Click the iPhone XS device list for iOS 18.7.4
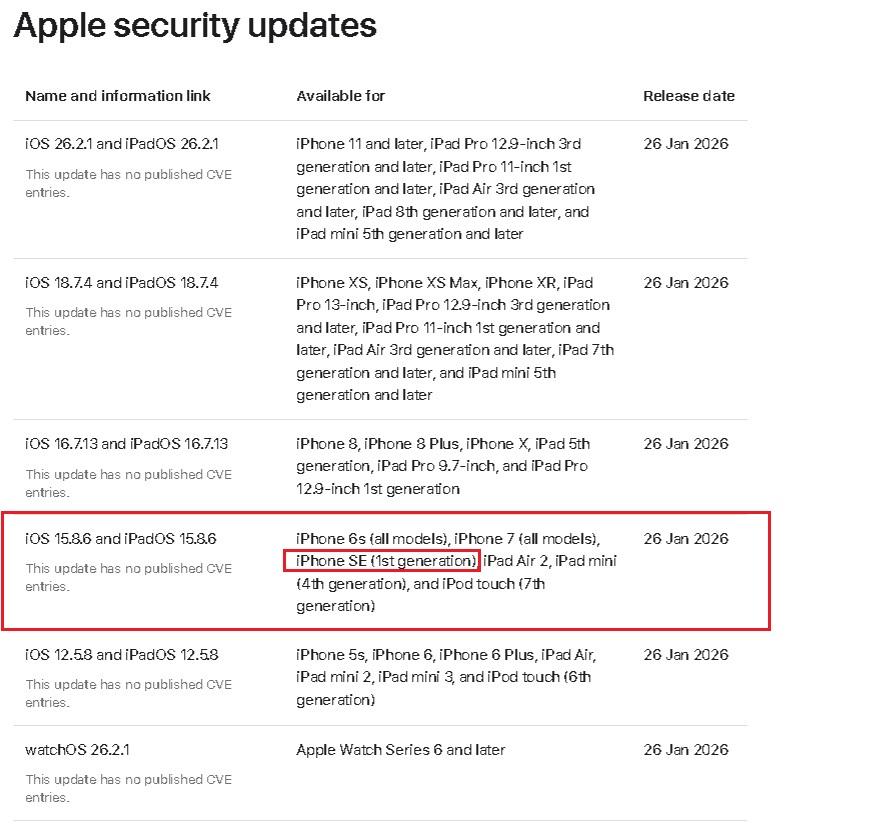 (455, 339)
